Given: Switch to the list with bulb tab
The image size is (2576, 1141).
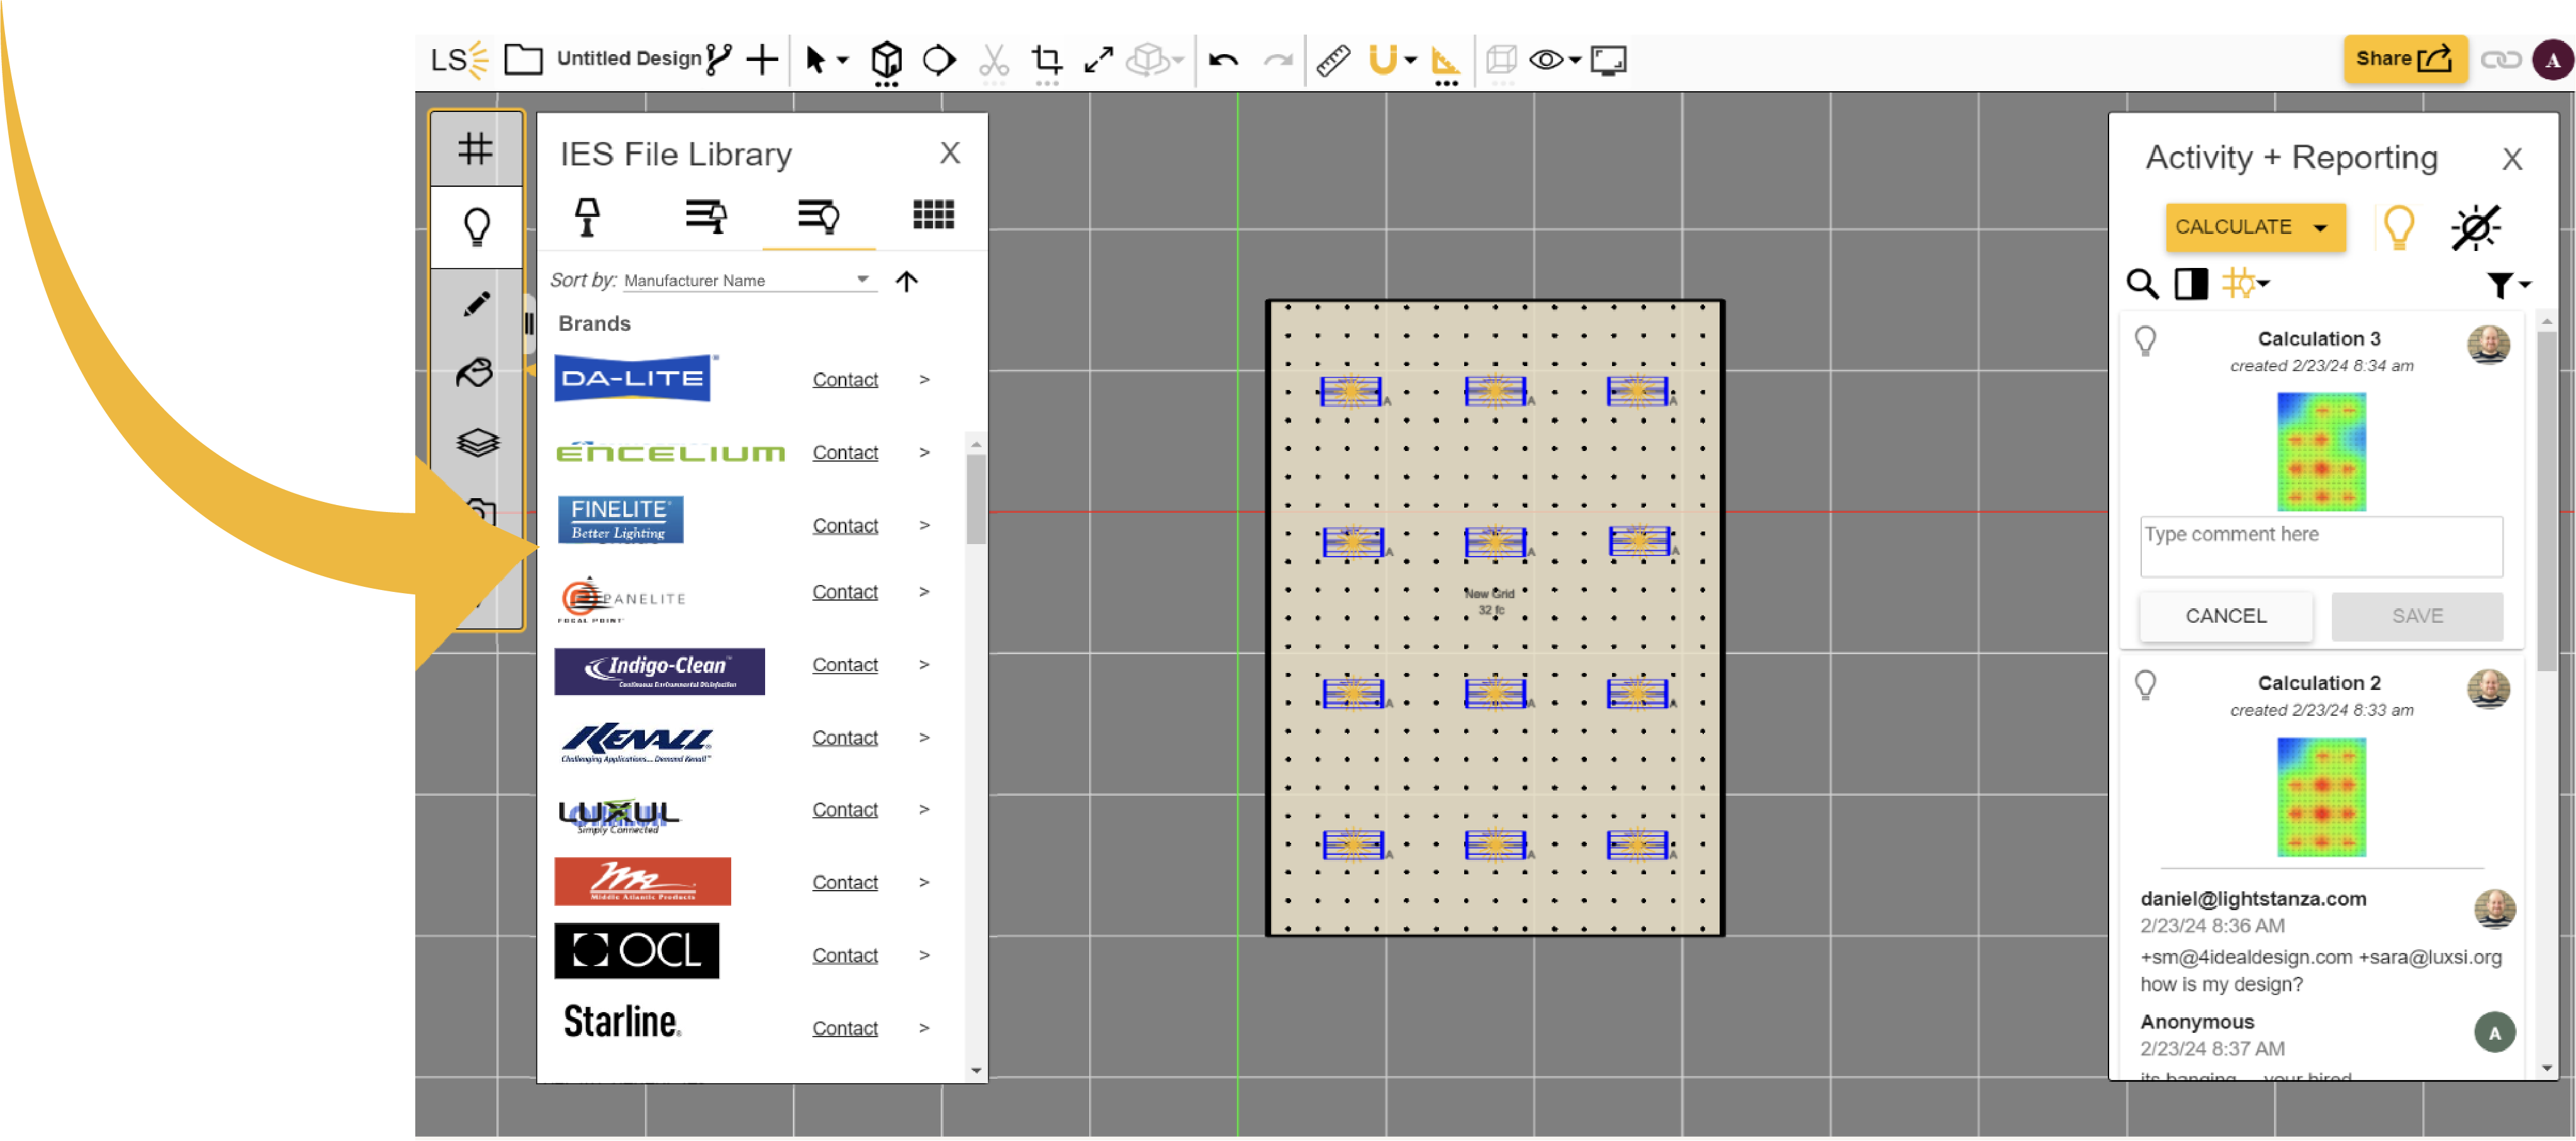Looking at the screenshot, I should point(819,216).
